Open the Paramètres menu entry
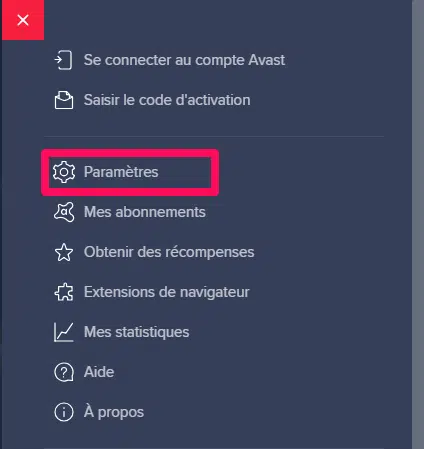The image size is (424, 449). coord(121,172)
